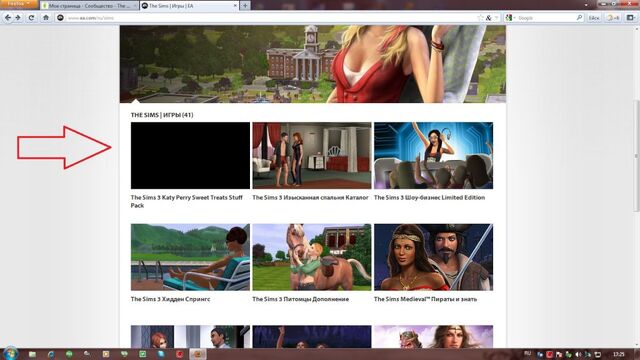Click in the ea.com address bar
This screenshot has height=360, width=640.
[x=269, y=18]
